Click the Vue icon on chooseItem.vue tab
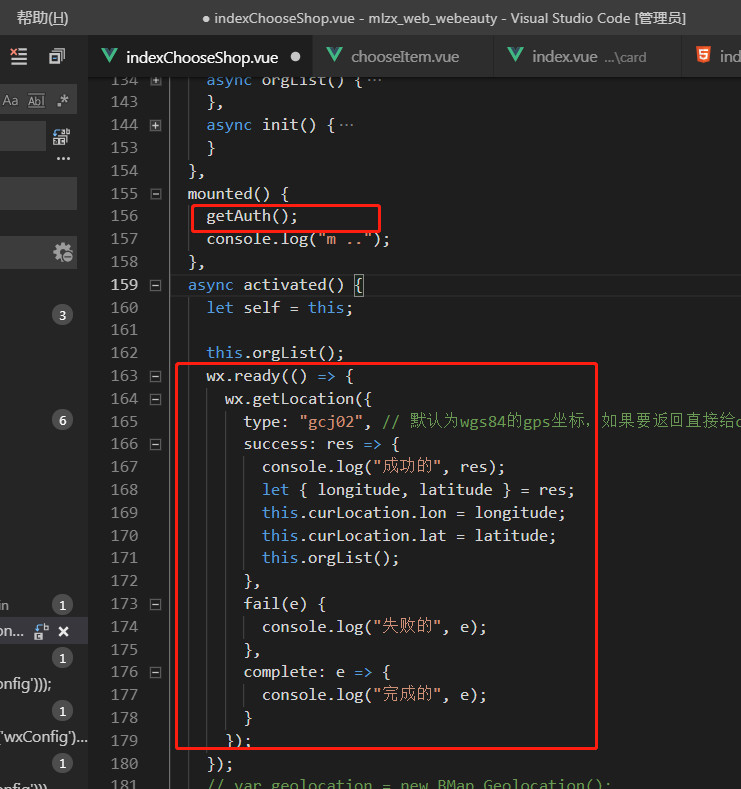Viewport: 741px width, 789px height. [335, 55]
